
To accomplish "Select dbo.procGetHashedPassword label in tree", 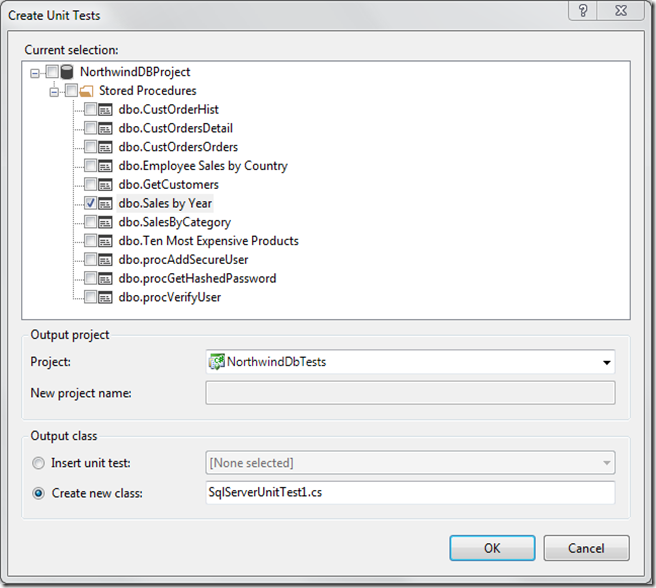I will (197, 279).
